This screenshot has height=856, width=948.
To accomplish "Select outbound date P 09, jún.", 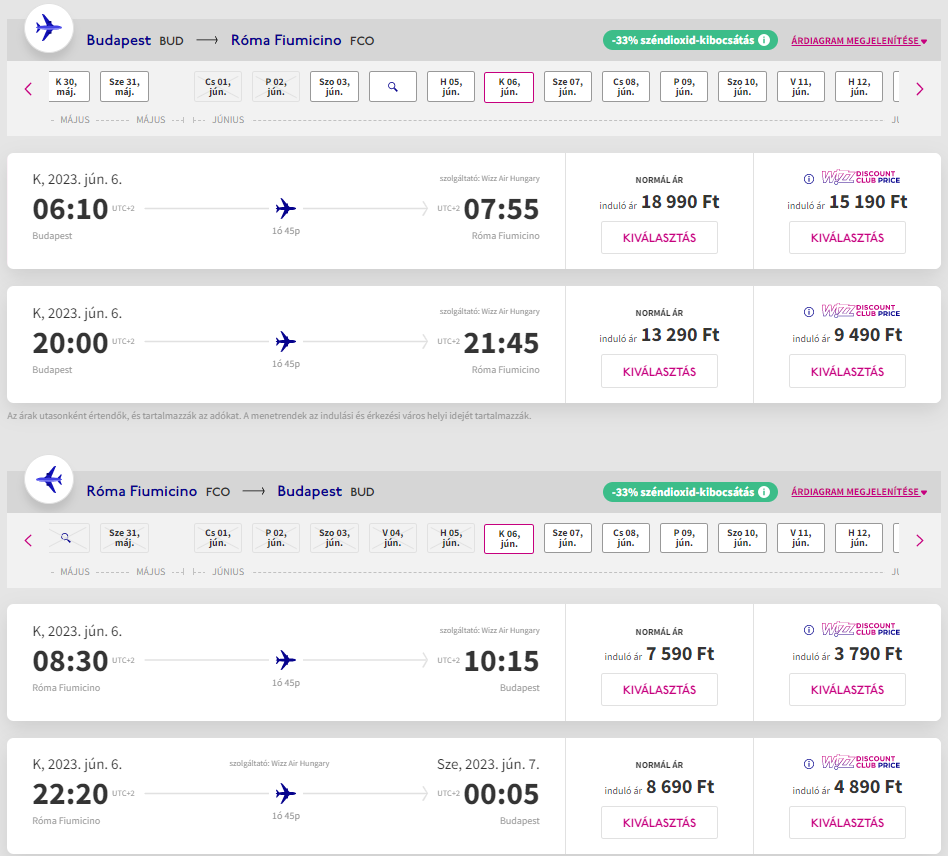I will click(x=684, y=86).
